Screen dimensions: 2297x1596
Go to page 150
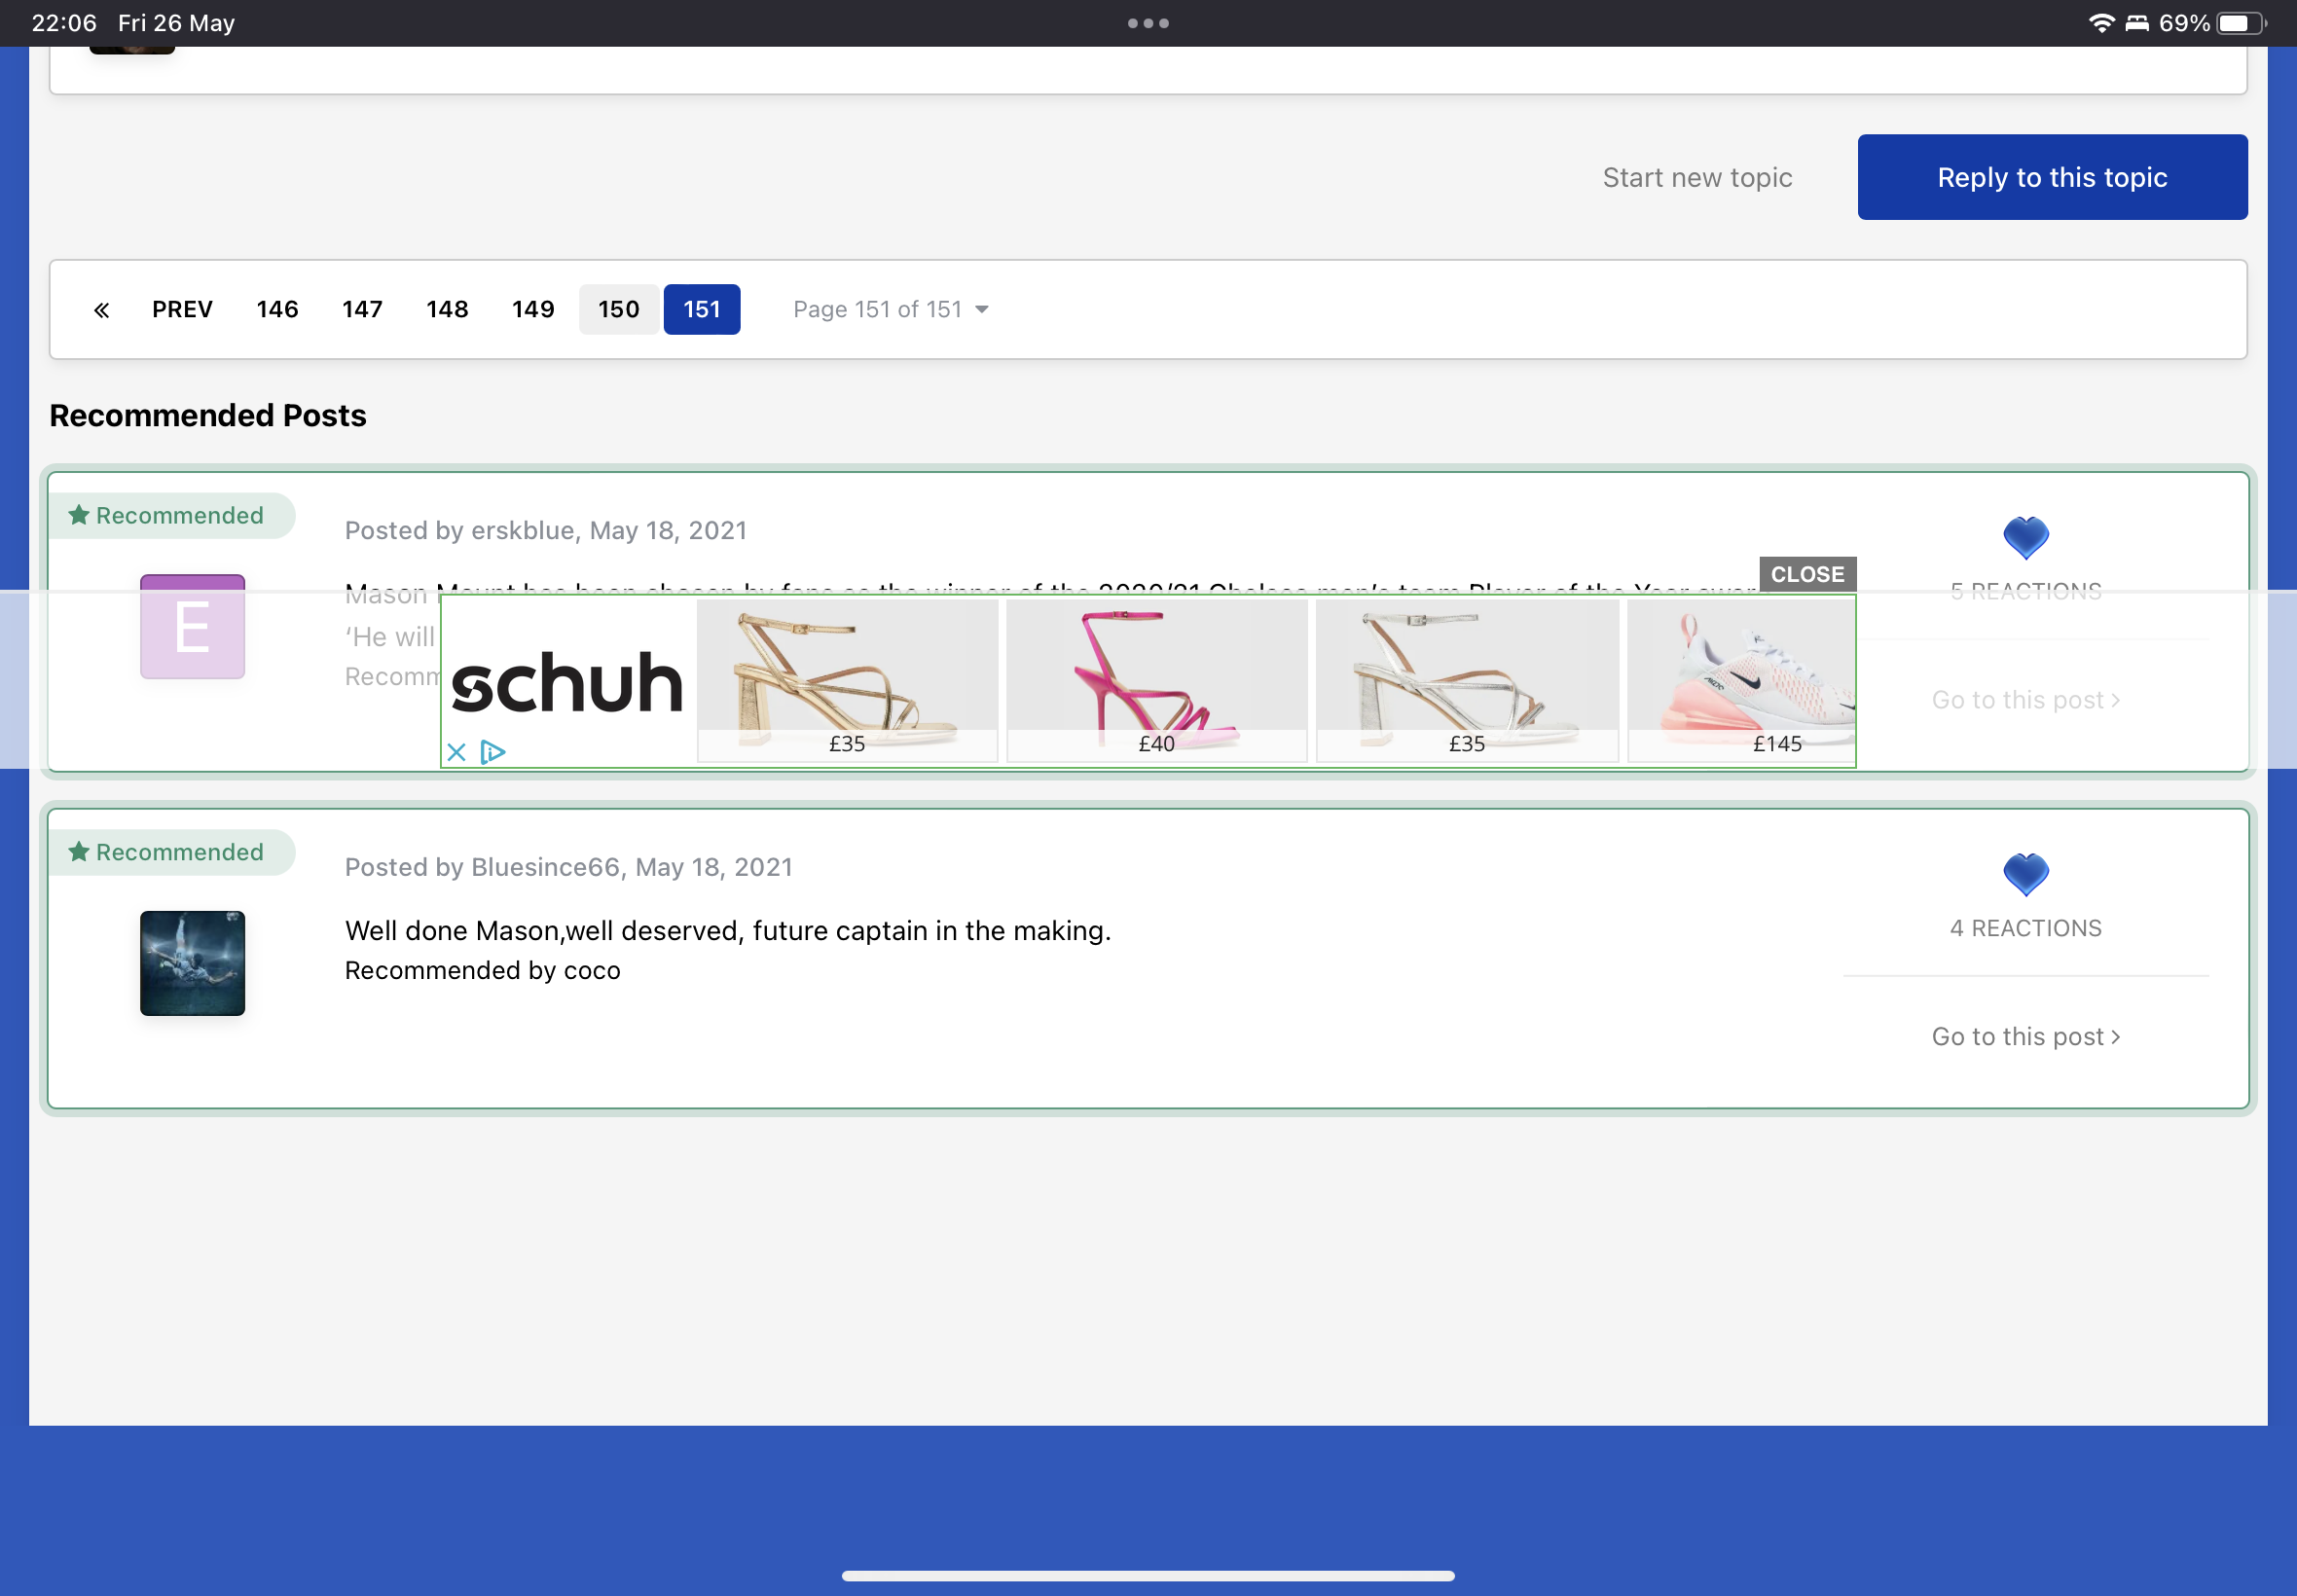pos(619,310)
